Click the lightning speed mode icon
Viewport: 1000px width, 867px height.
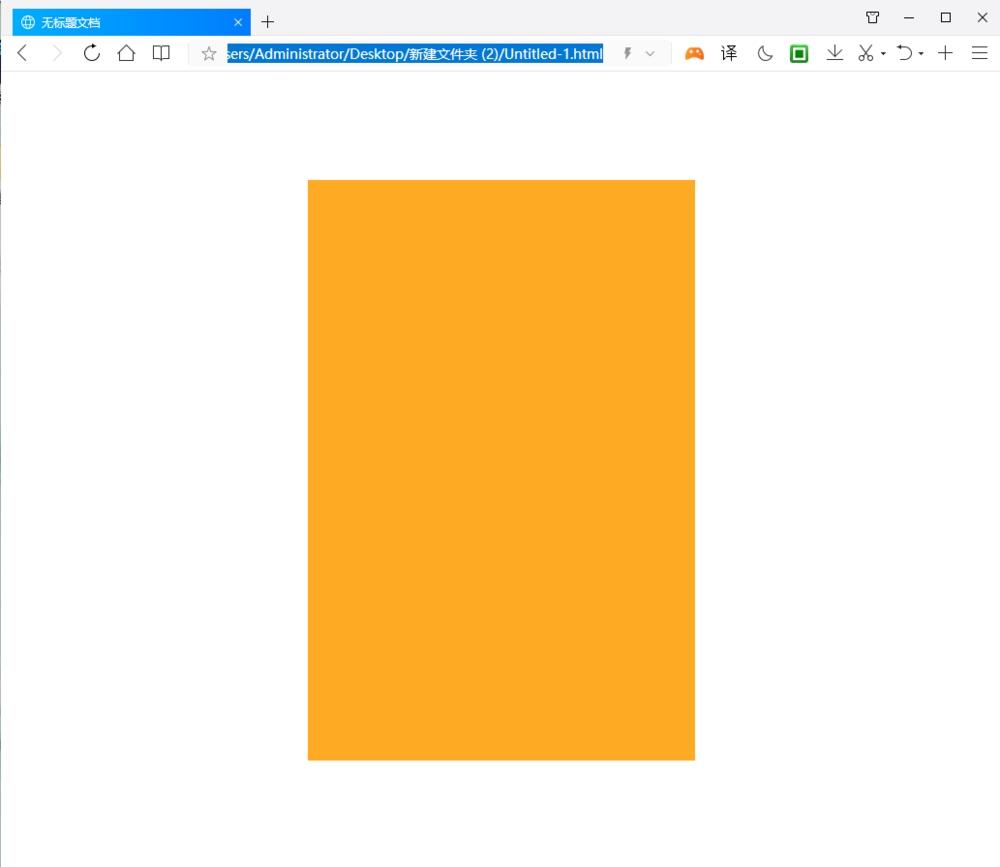click(628, 54)
